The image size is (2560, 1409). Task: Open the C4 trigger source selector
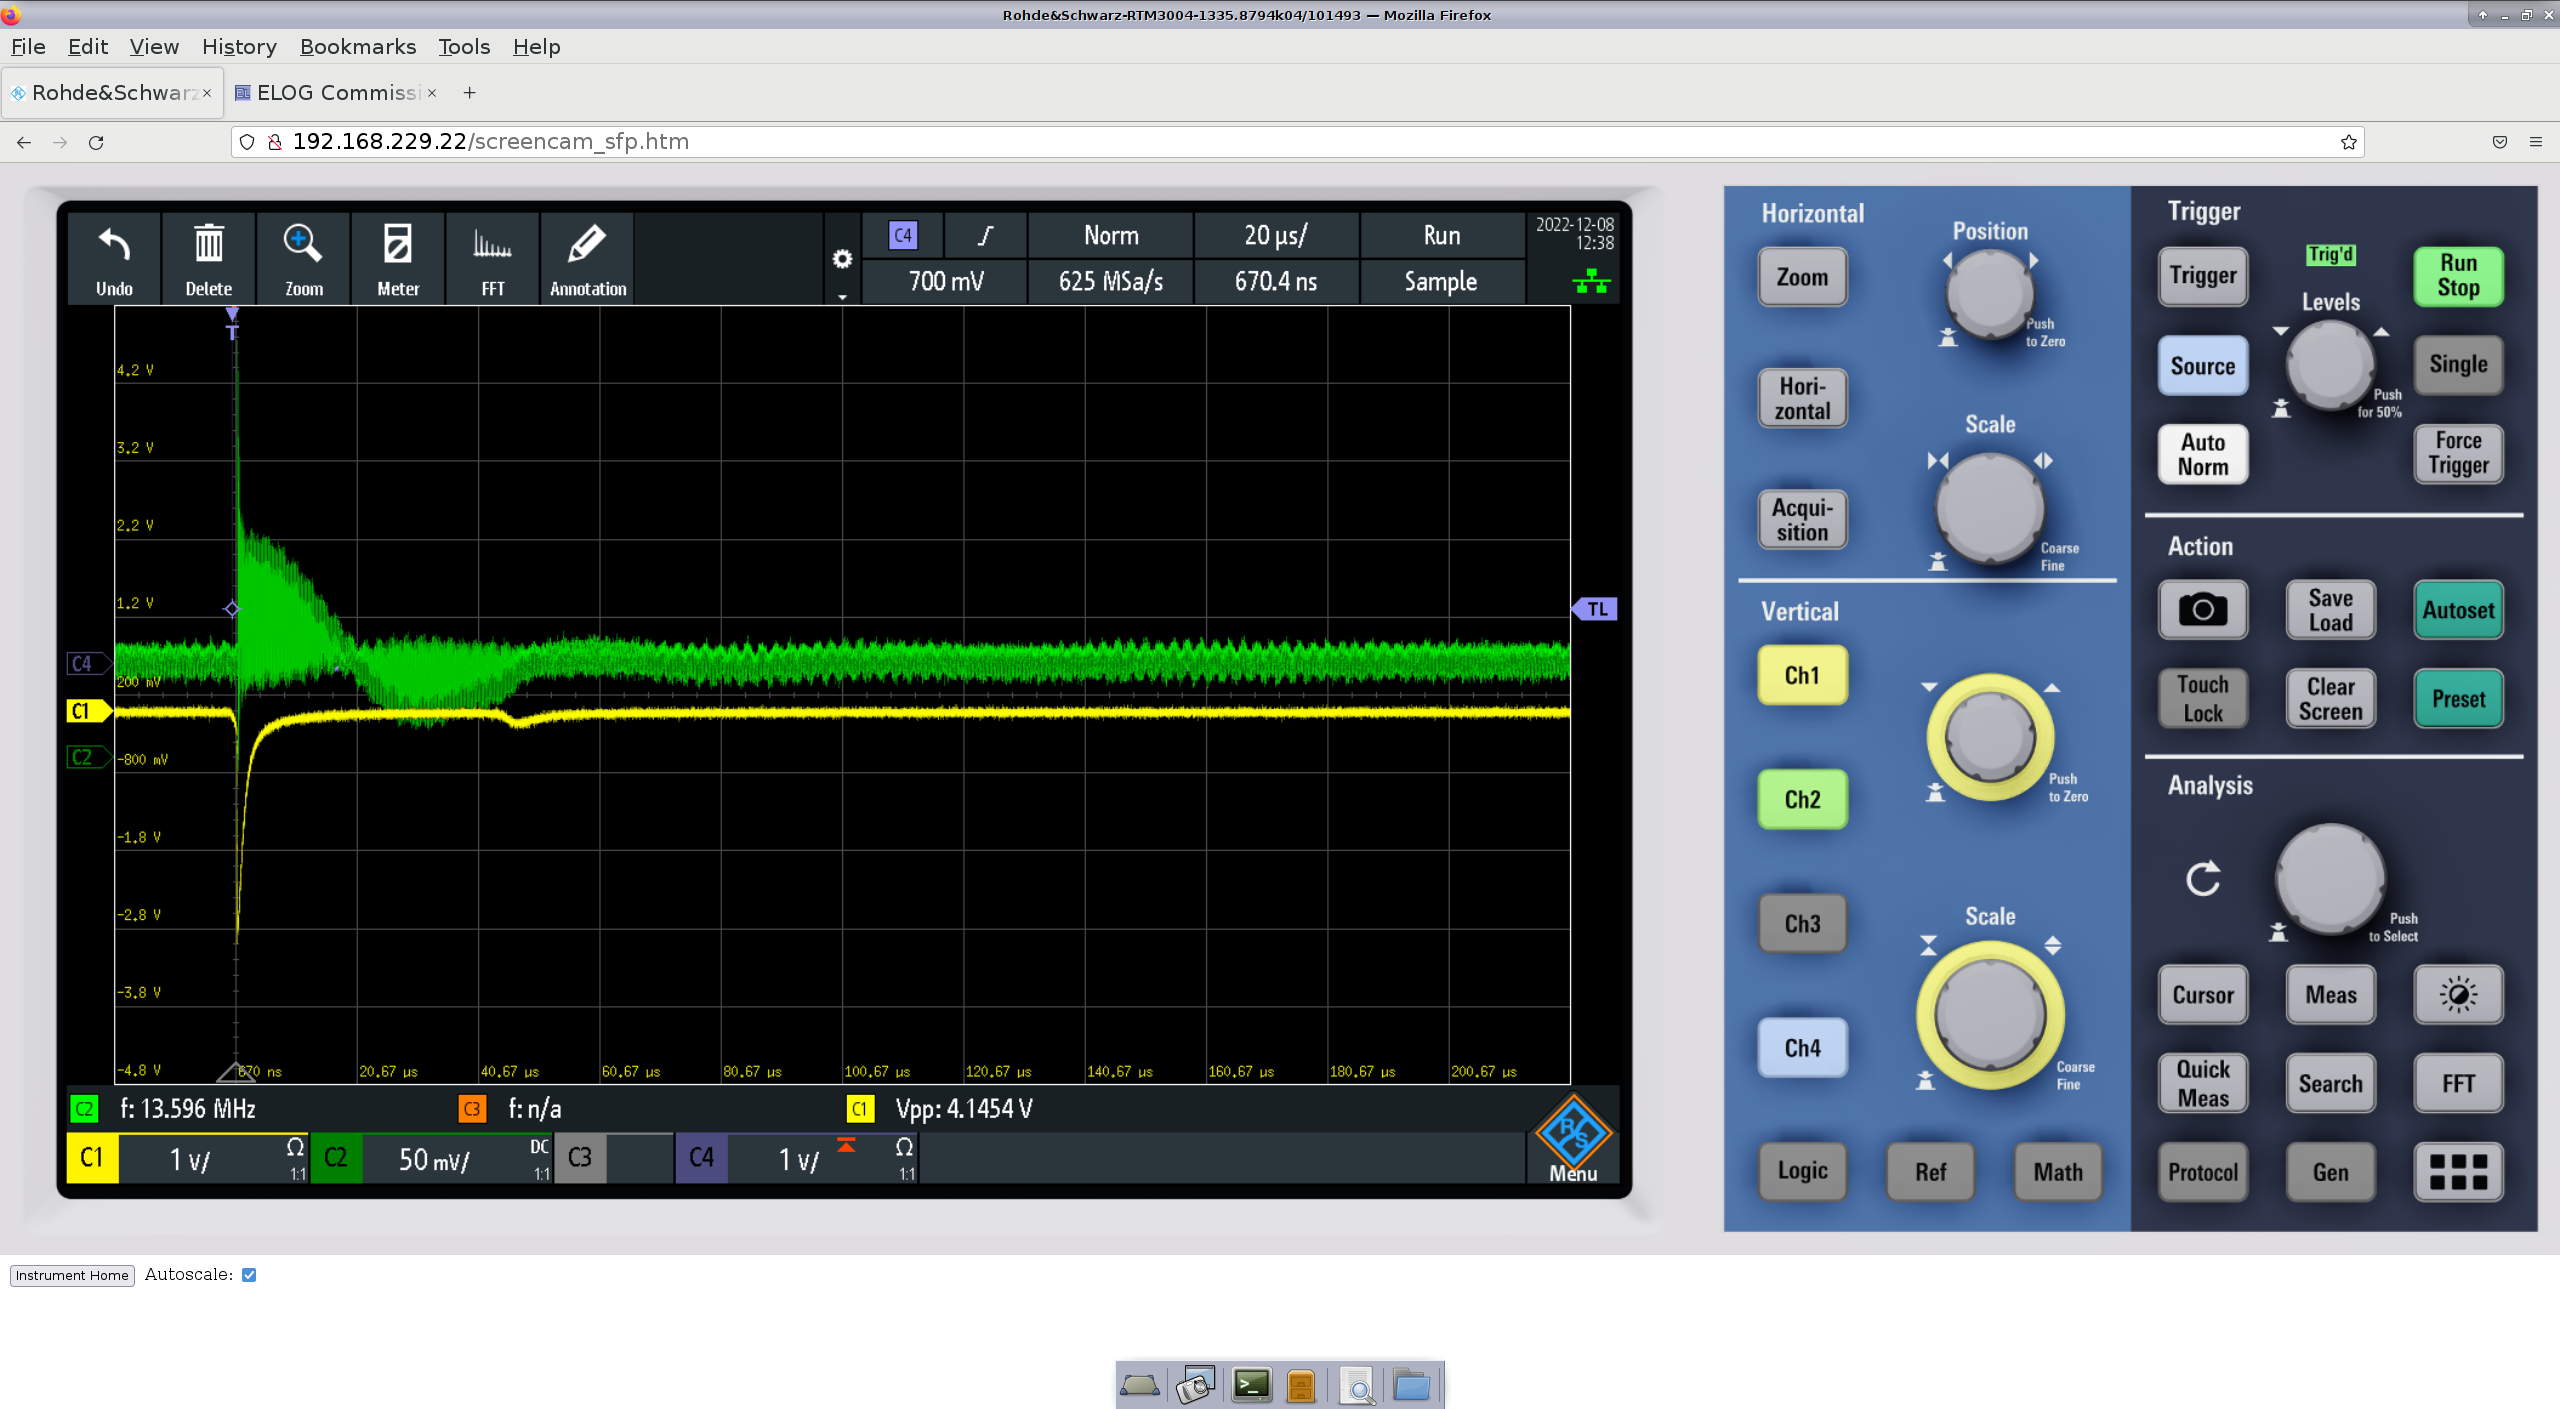[902, 236]
